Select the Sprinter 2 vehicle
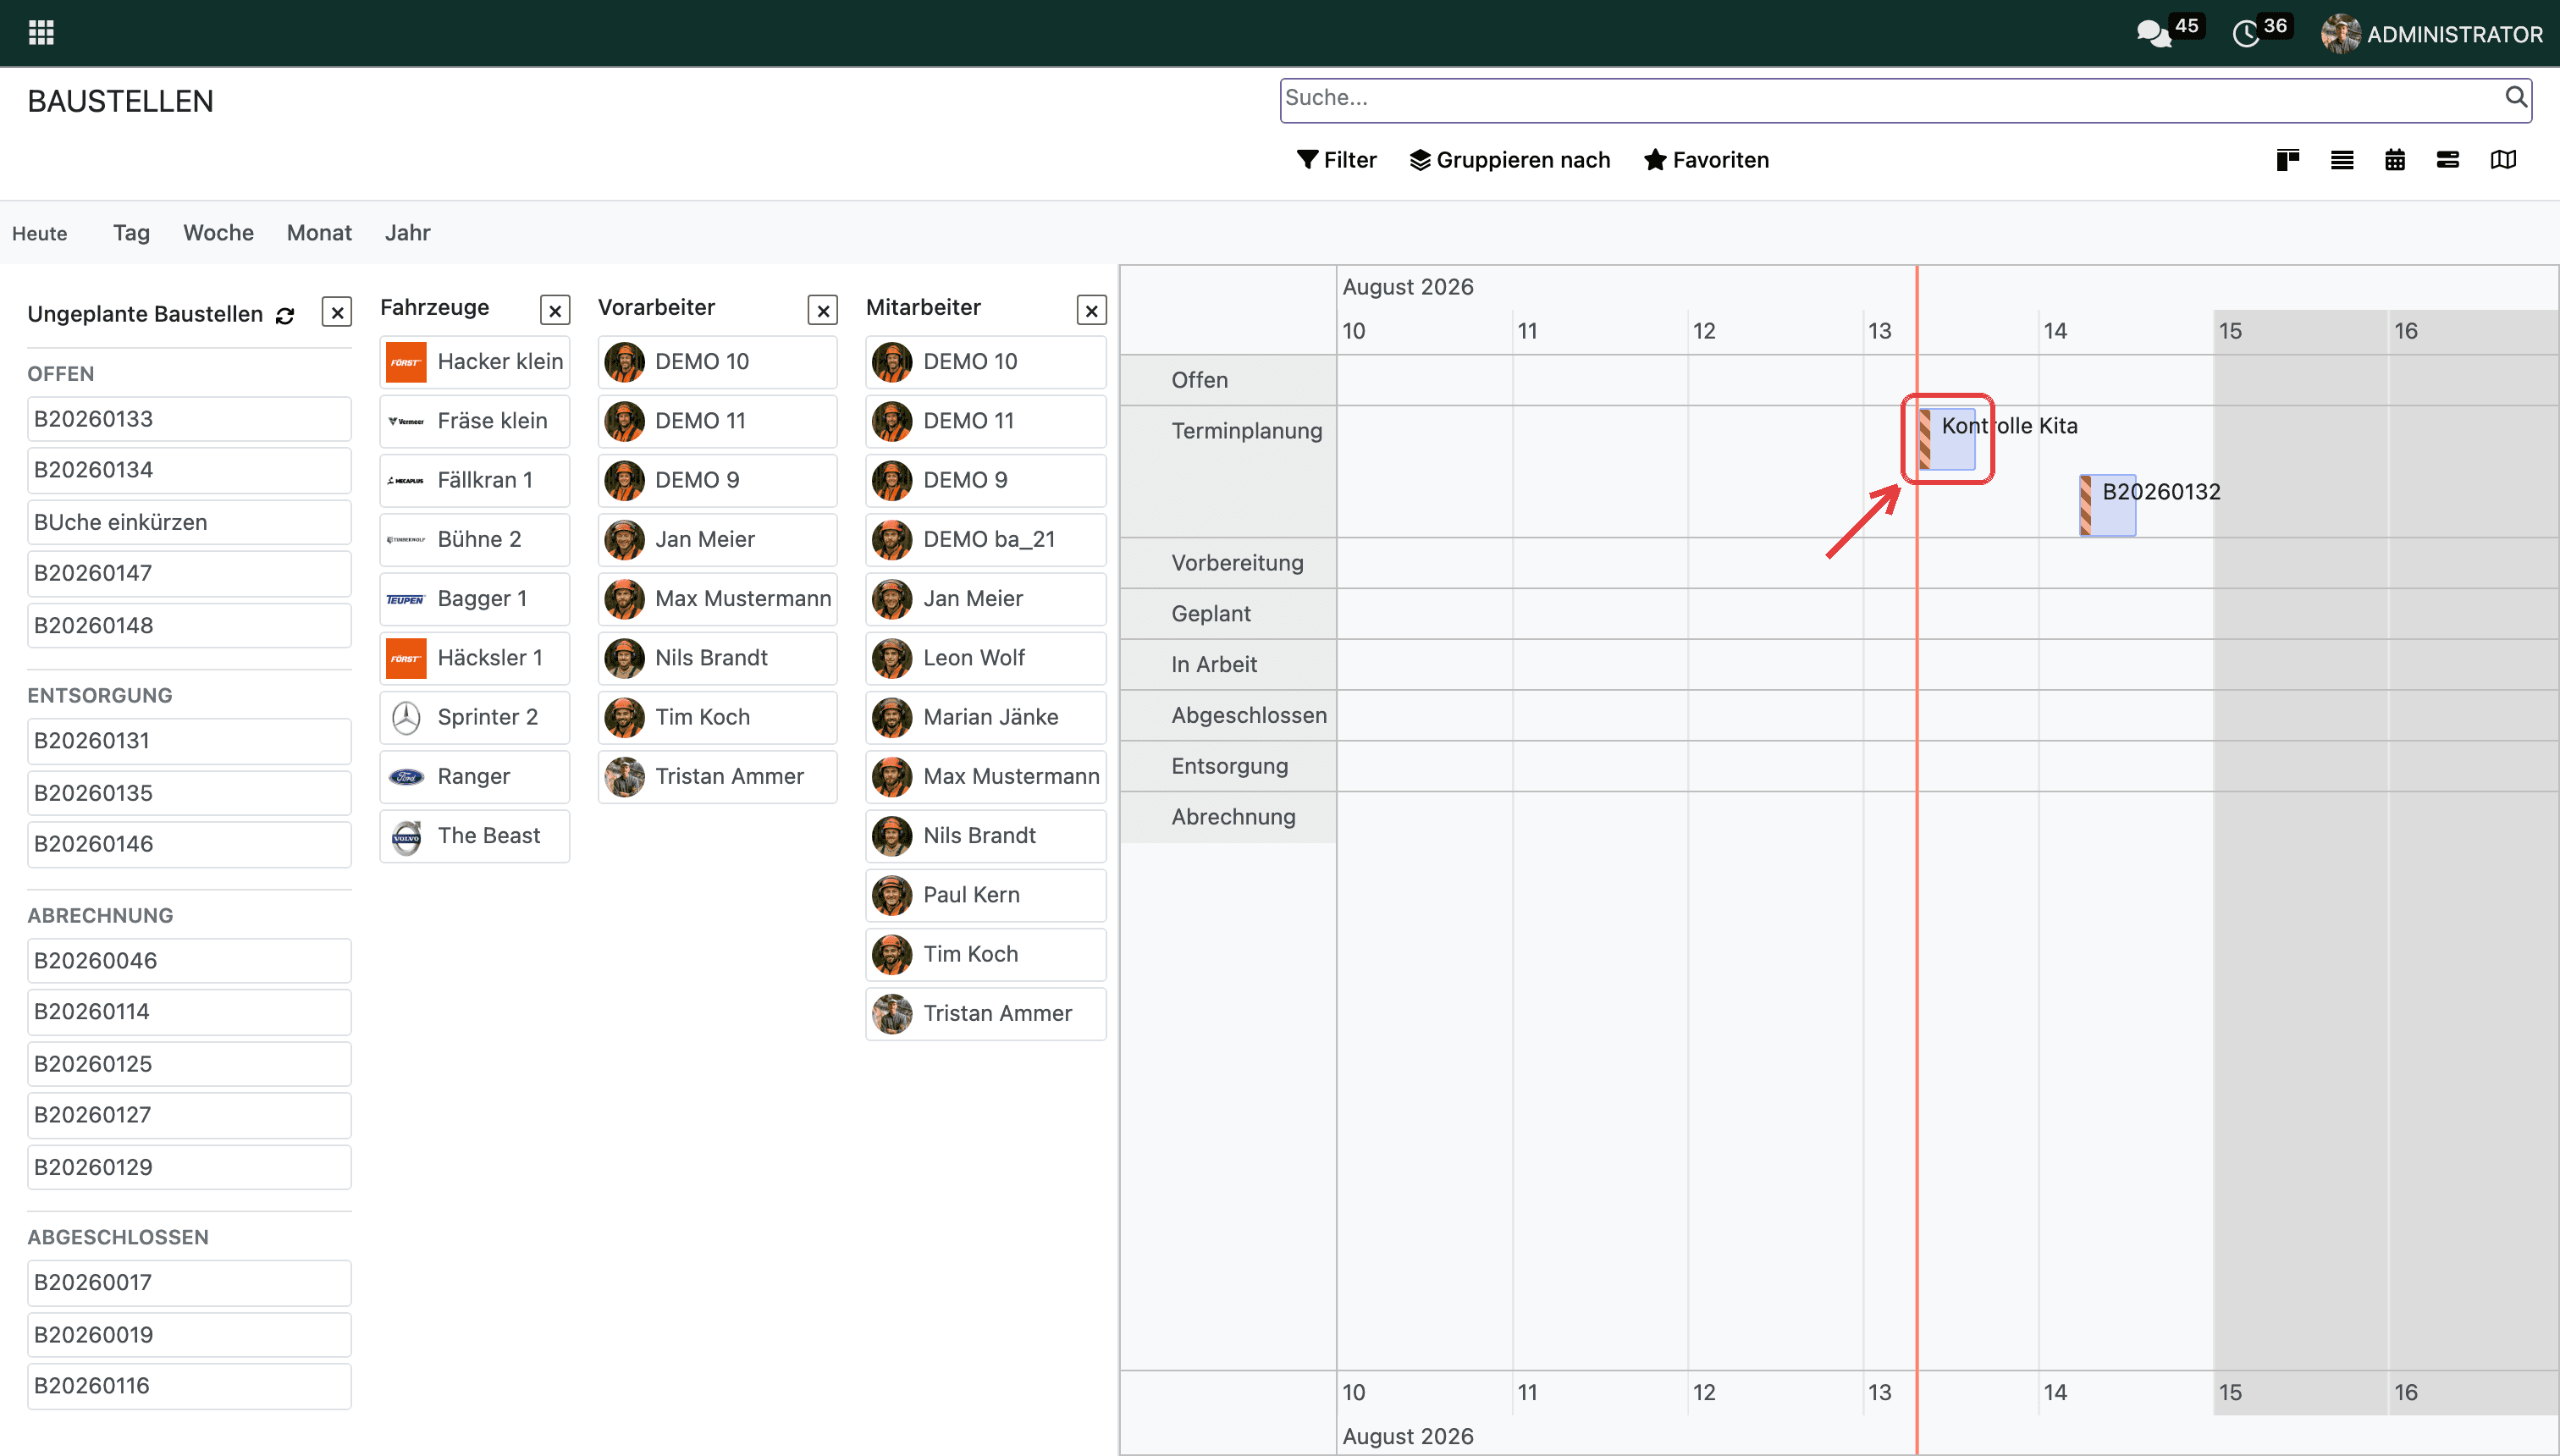This screenshot has height=1456, width=2560. point(474,717)
